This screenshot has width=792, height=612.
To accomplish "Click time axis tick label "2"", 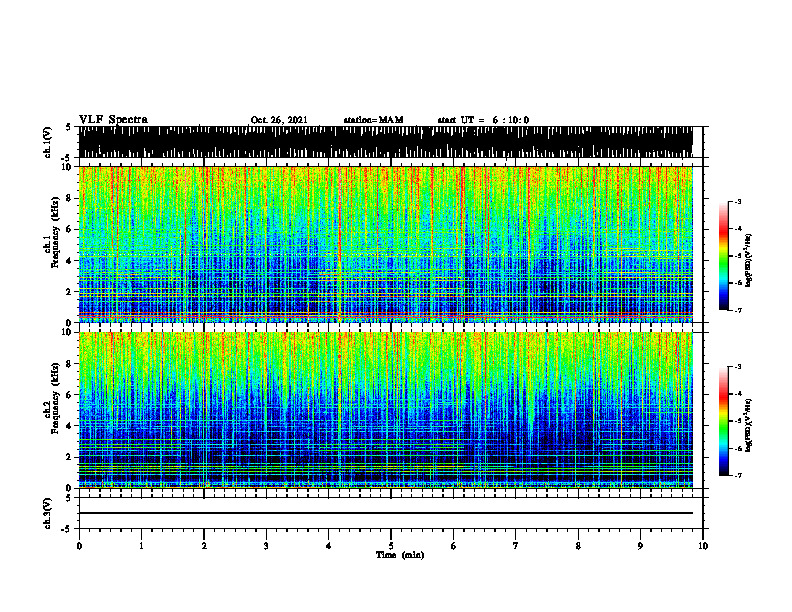I will coord(204,546).
